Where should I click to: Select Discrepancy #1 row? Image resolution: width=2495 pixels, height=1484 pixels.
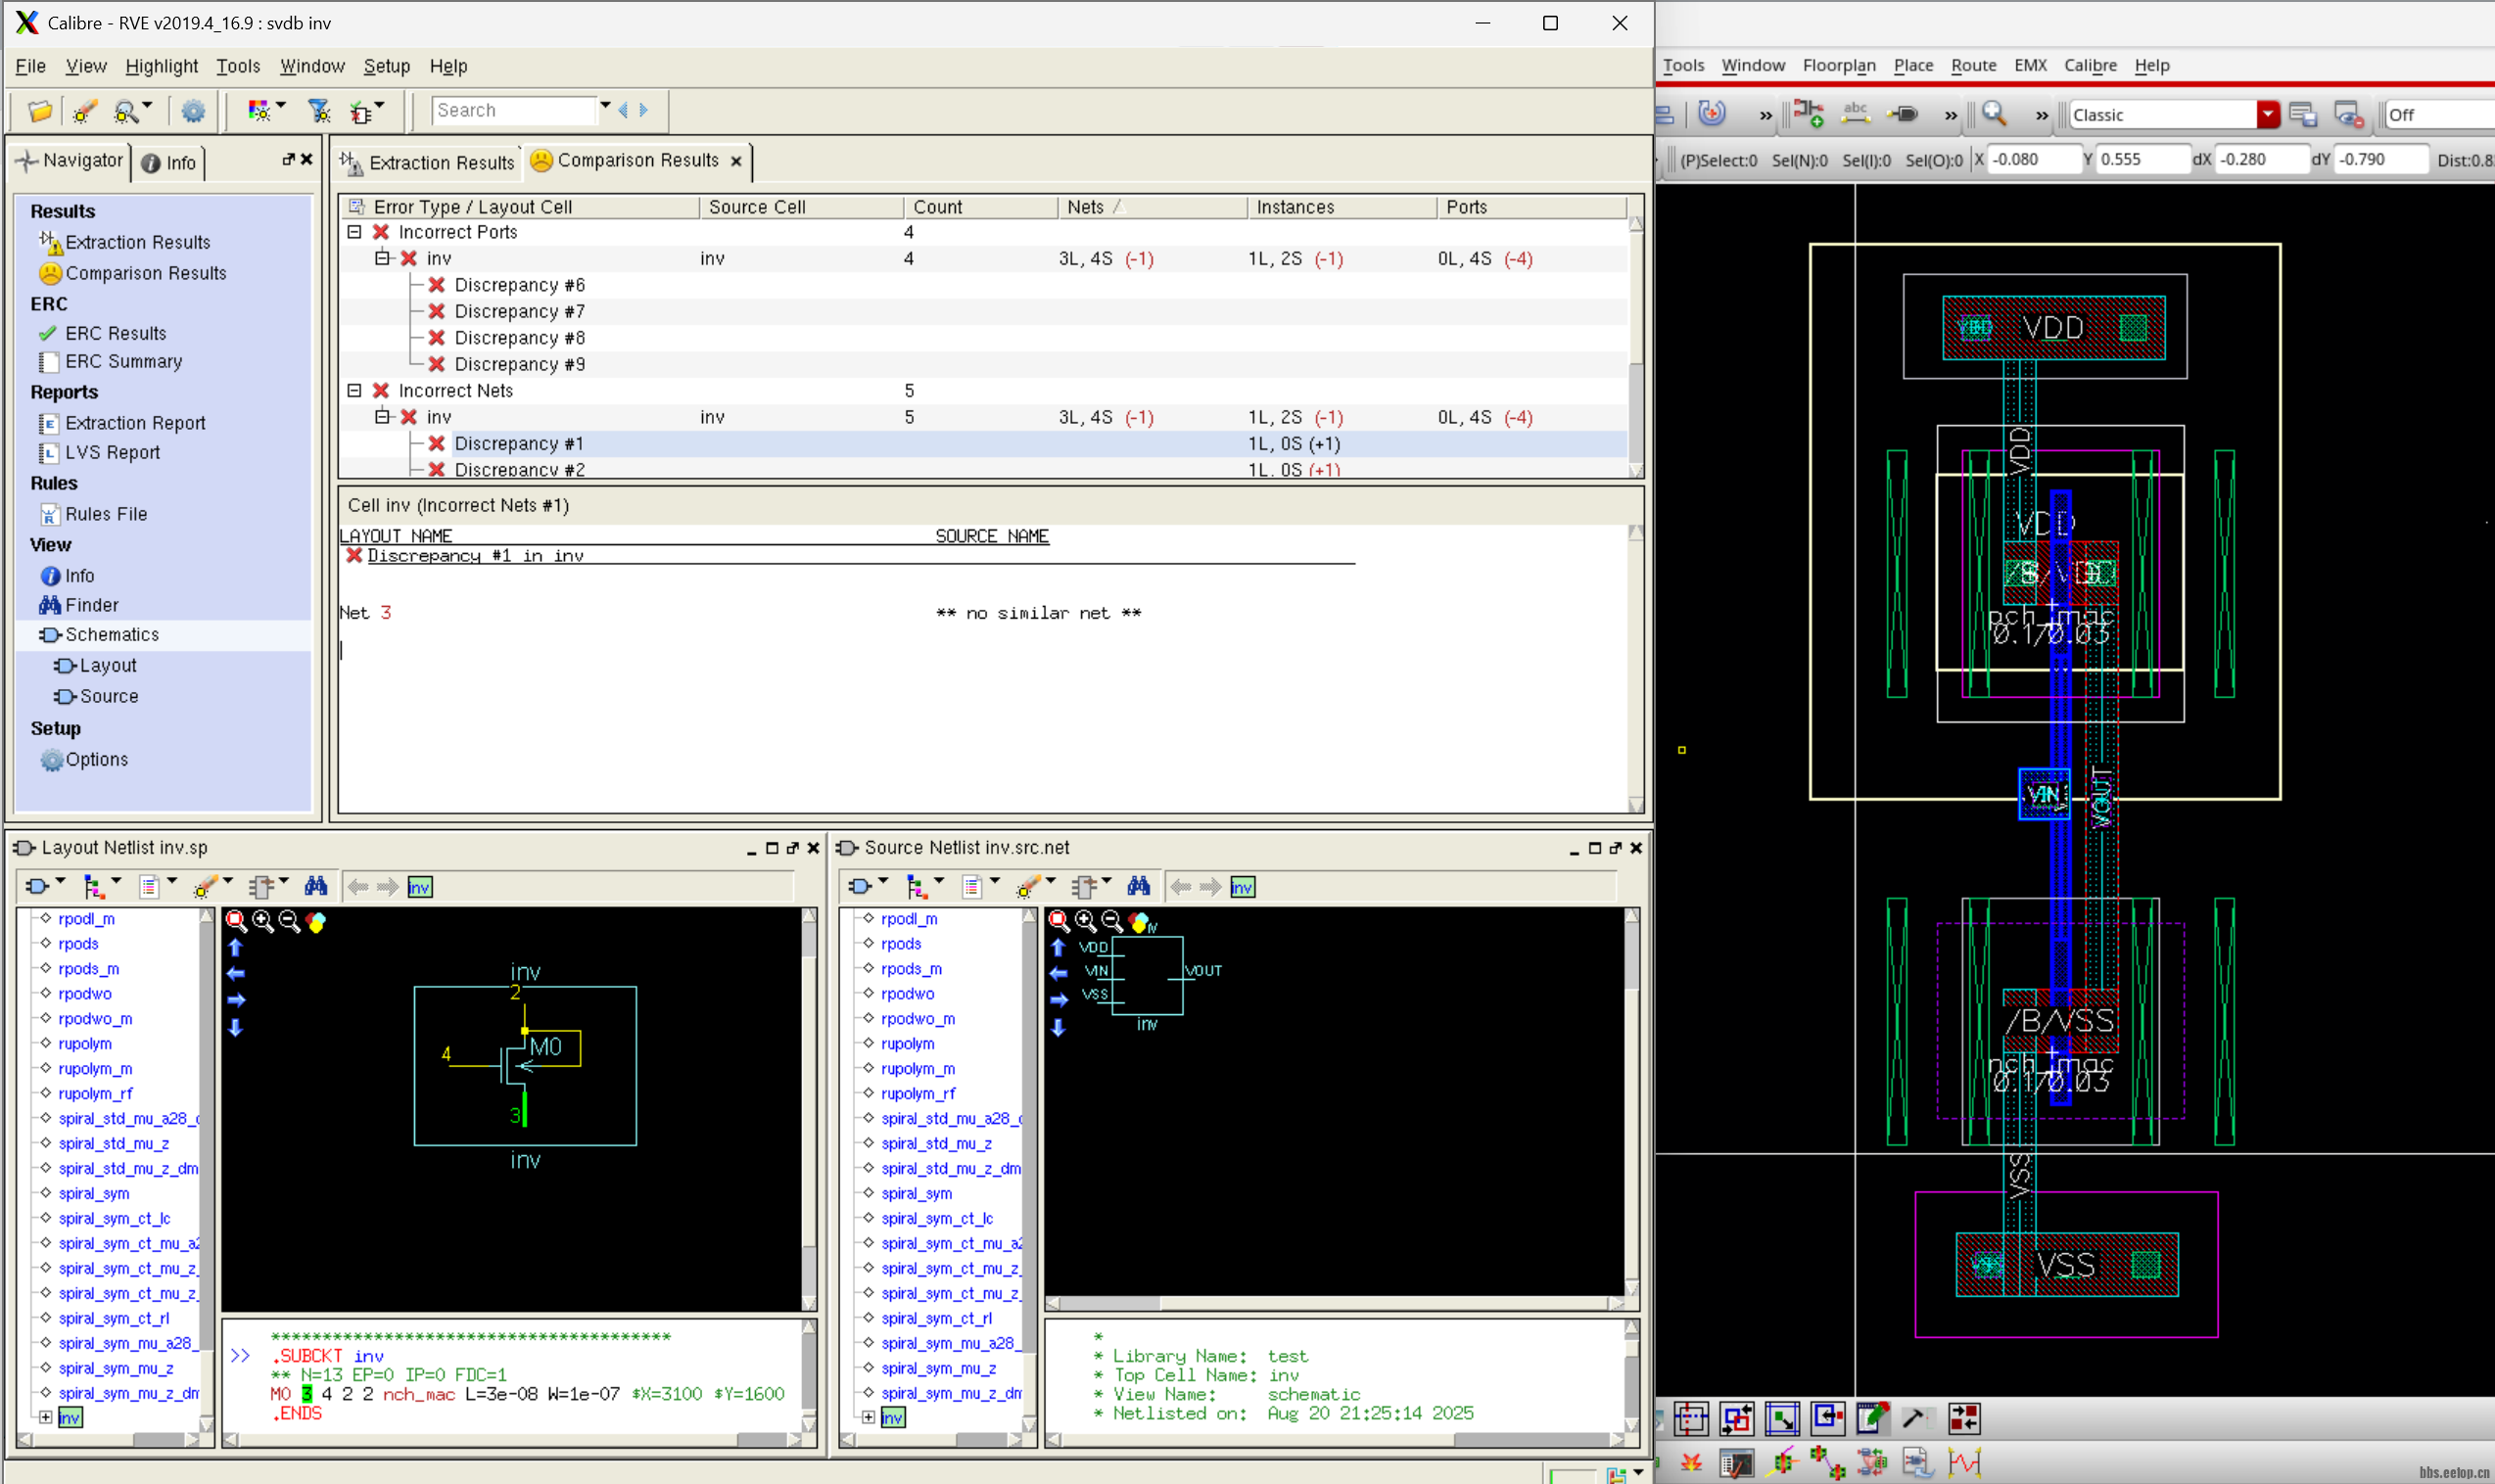[984, 443]
